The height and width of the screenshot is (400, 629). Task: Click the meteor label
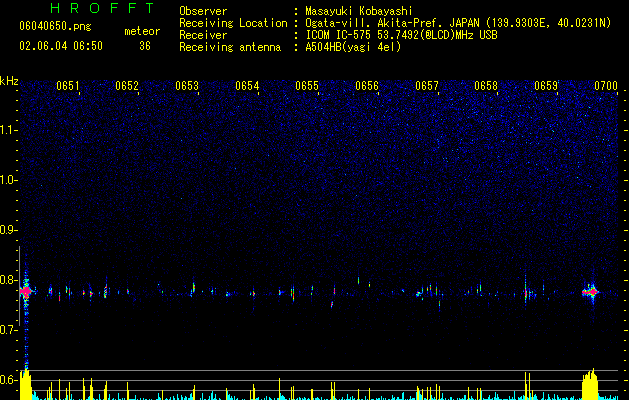pyautogui.click(x=142, y=31)
